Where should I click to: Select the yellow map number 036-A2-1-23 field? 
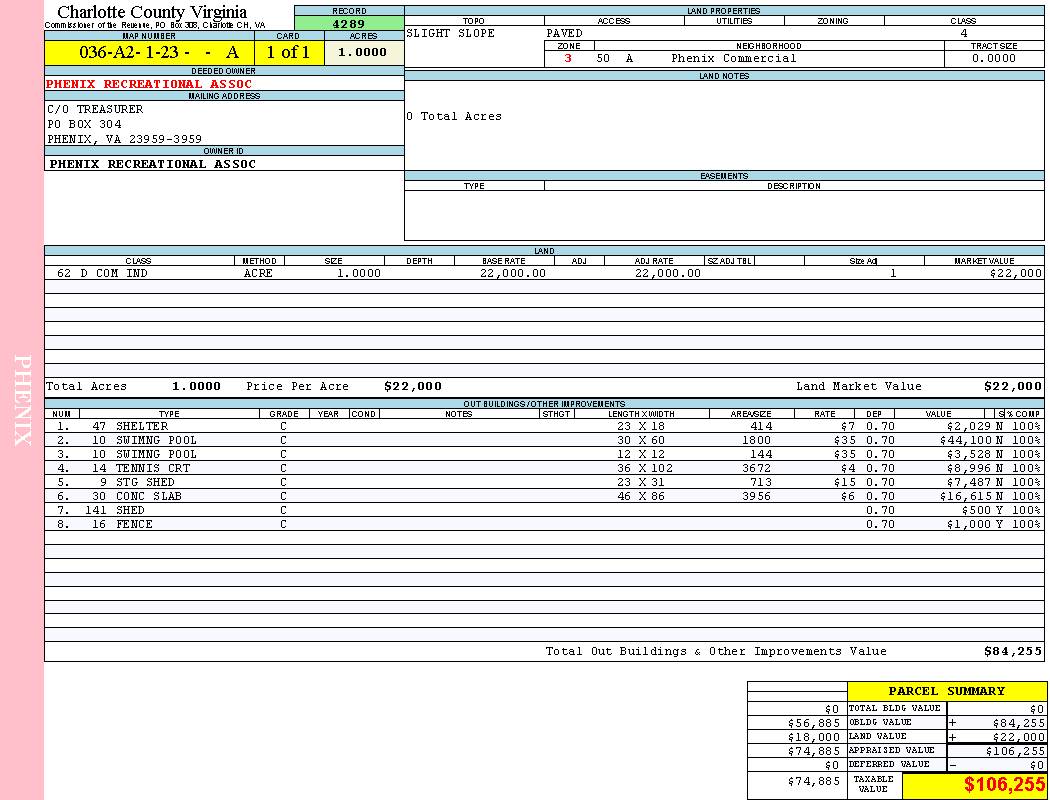coord(149,53)
